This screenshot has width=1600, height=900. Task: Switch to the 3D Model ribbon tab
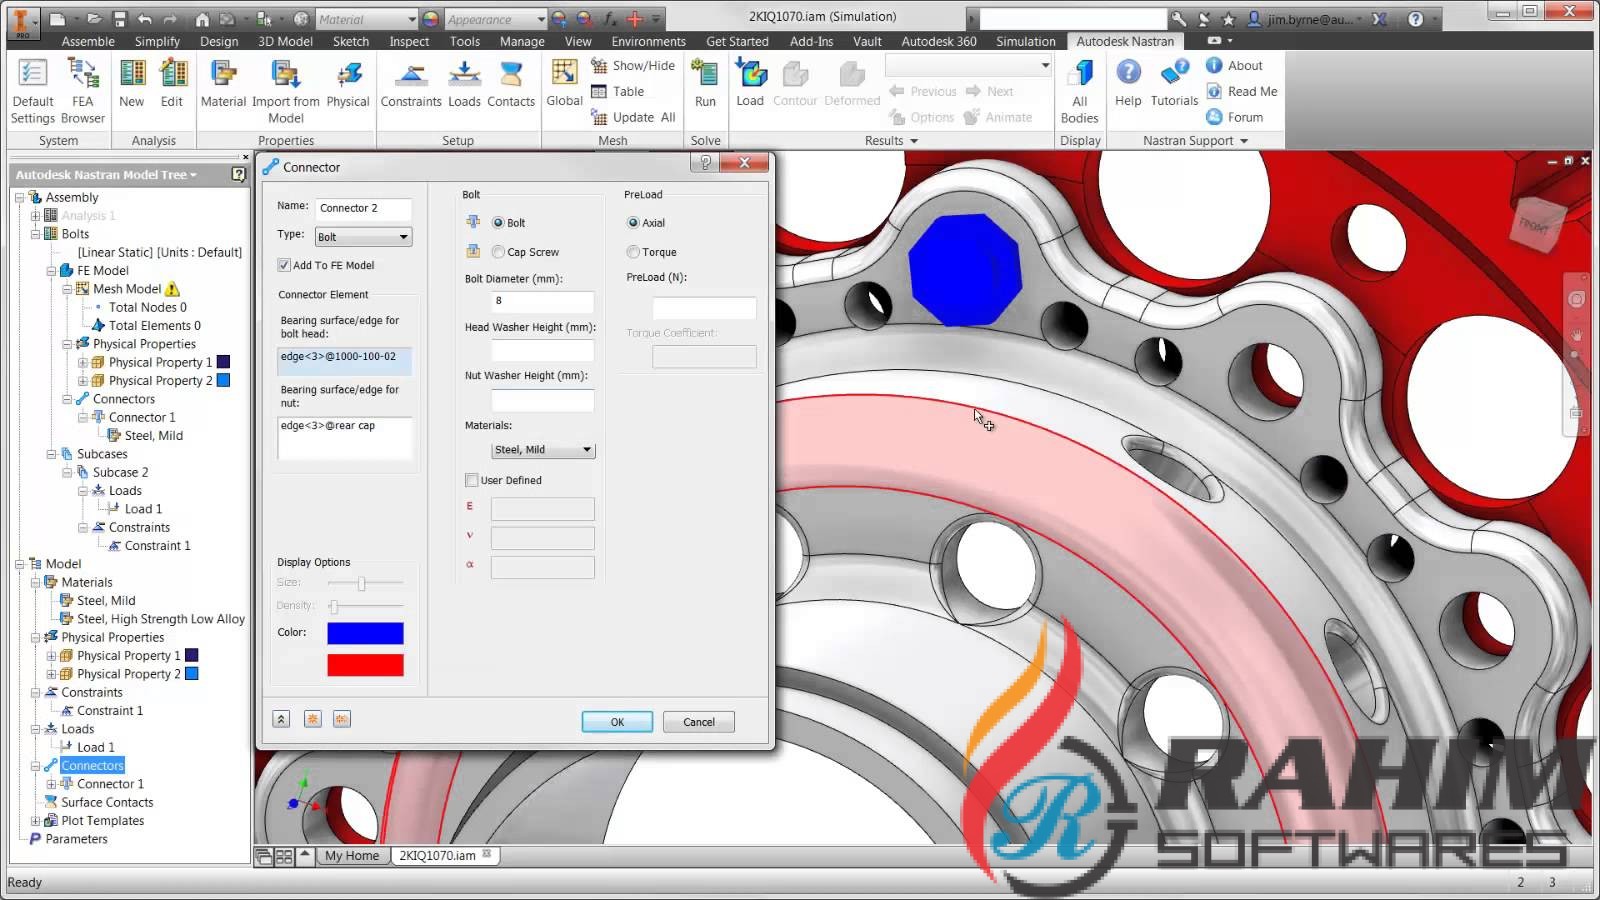(x=285, y=41)
